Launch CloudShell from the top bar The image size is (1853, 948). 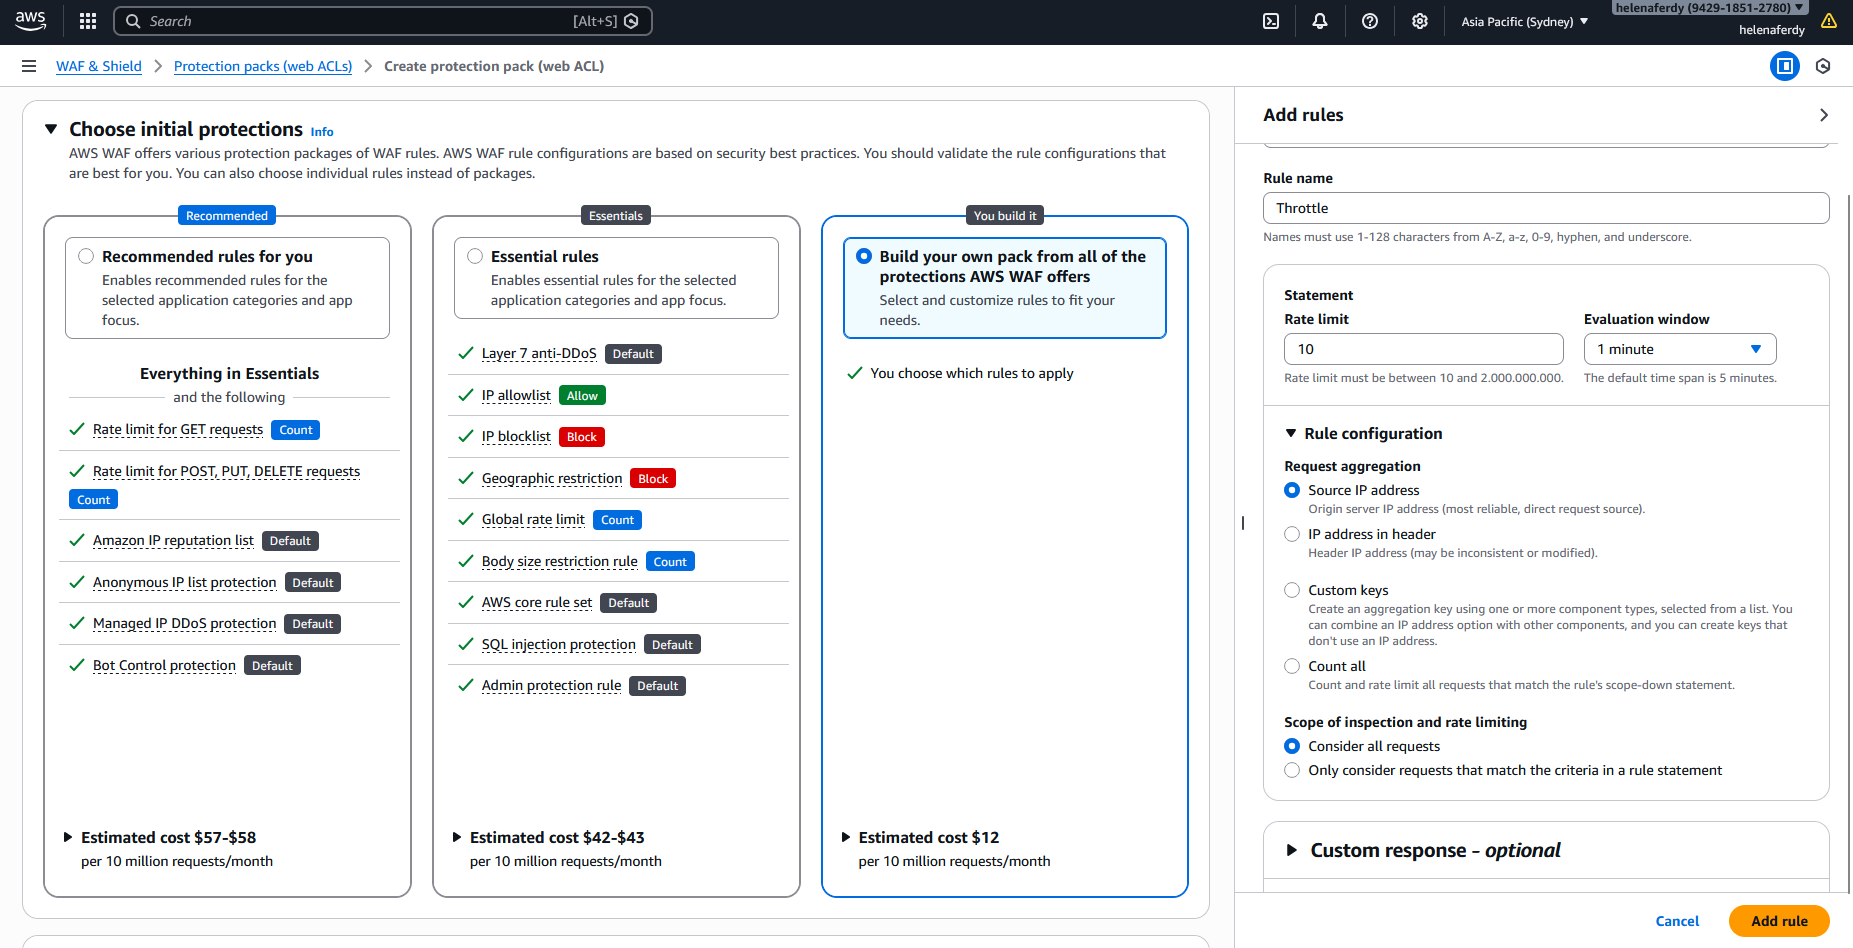click(1271, 21)
